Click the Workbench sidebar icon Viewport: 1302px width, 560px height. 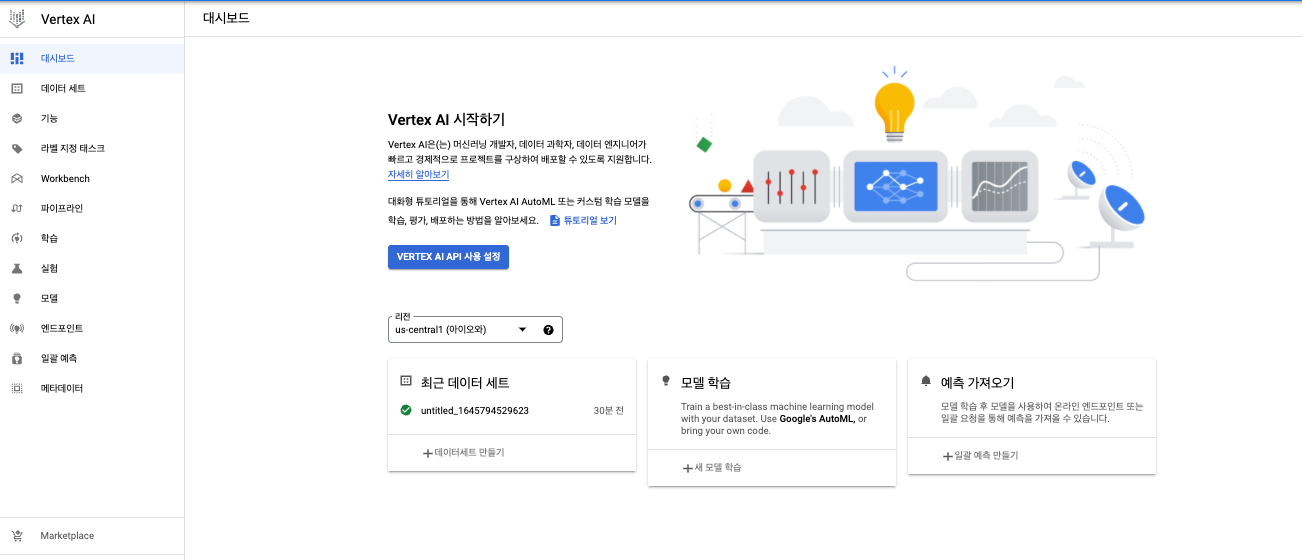coord(17,179)
